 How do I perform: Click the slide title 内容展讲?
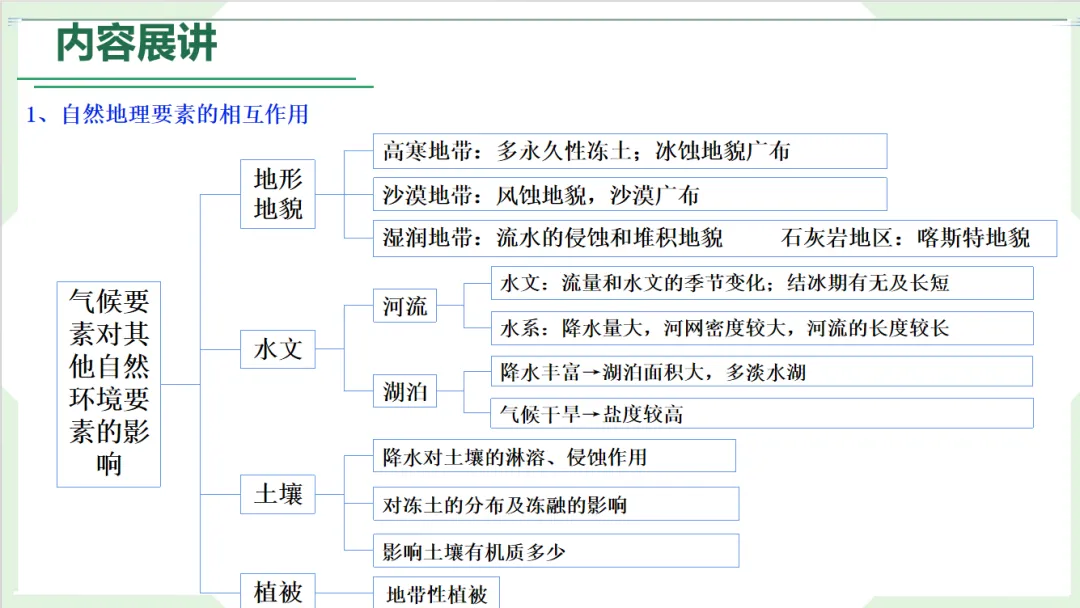[136, 43]
